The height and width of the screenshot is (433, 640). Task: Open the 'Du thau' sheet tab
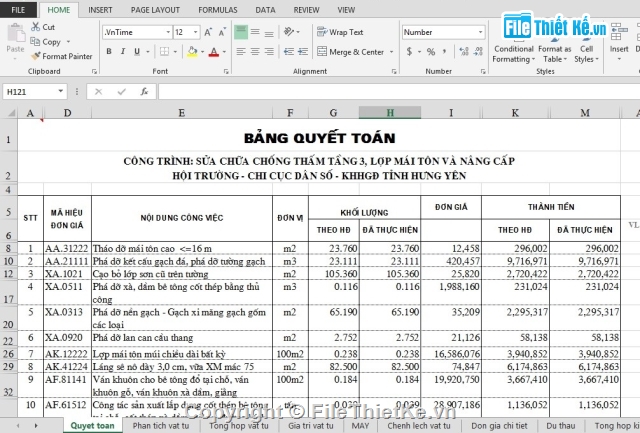[561, 426]
